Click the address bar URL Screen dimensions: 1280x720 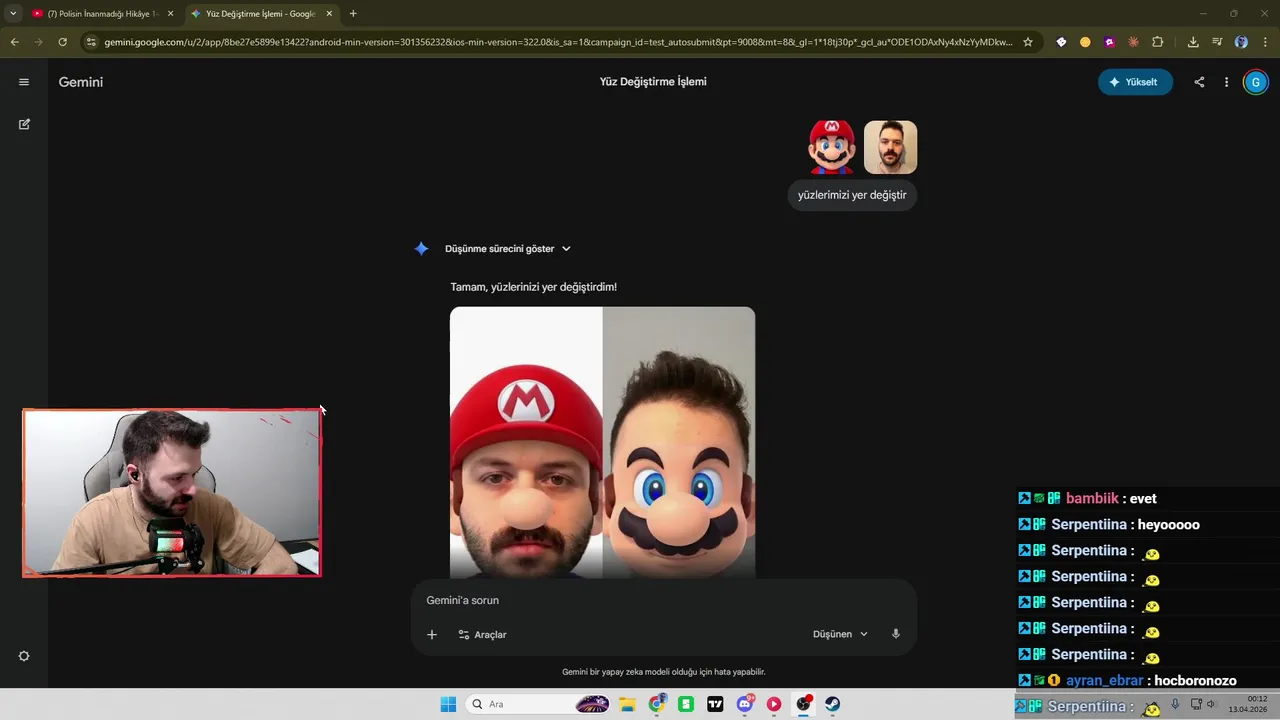(x=558, y=42)
